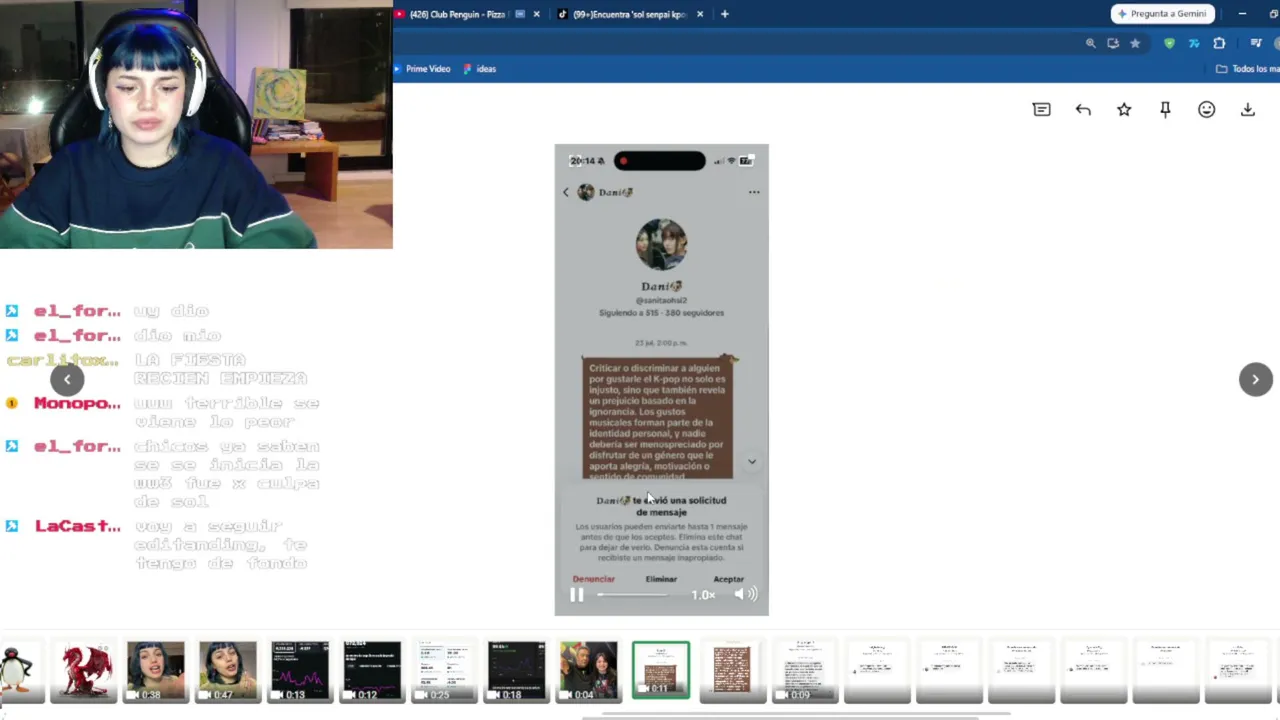Select the 0:25 video thumbnail

pyautogui.click(x=444, y=670)
